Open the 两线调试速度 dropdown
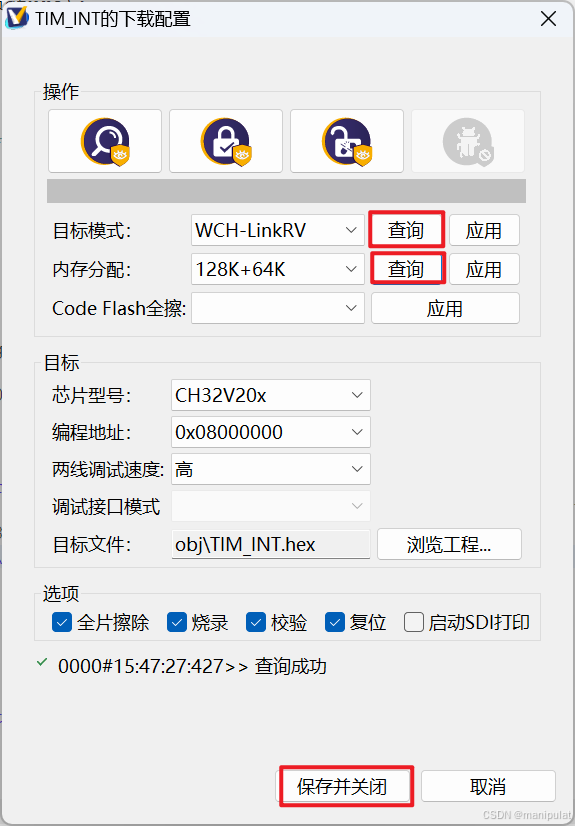The image size is (575, 826). [271, 469]
